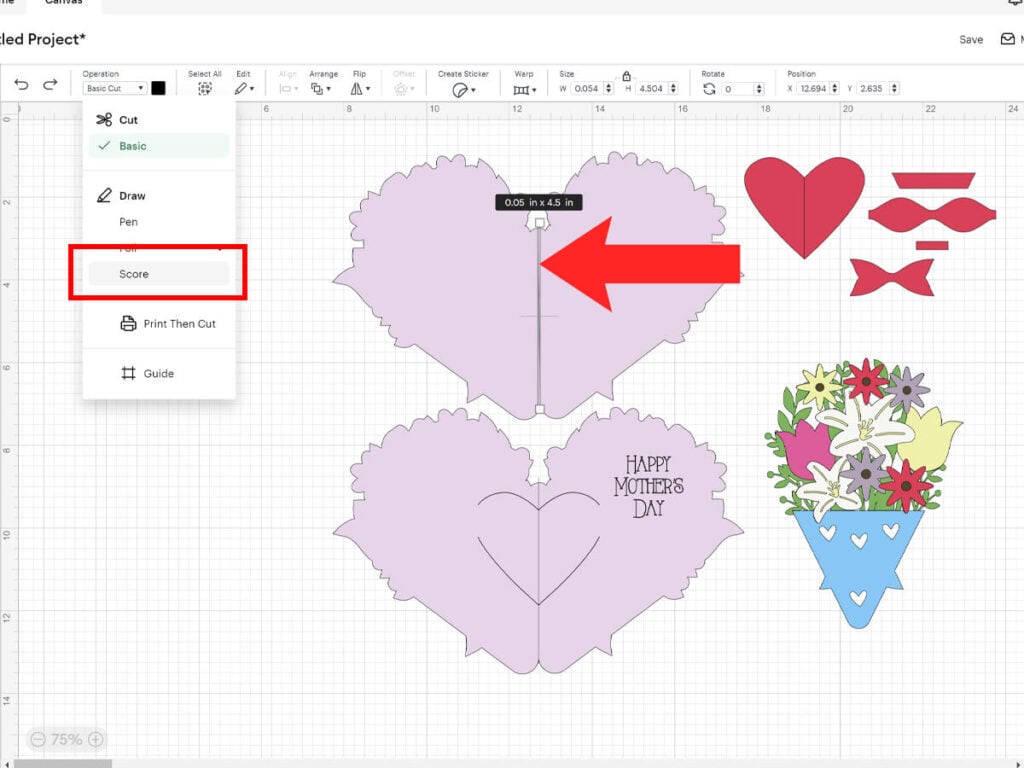Click the Rotate icon in the toolbar
This screenshot has height=768, width=1024.
click(x=708, y=87)
